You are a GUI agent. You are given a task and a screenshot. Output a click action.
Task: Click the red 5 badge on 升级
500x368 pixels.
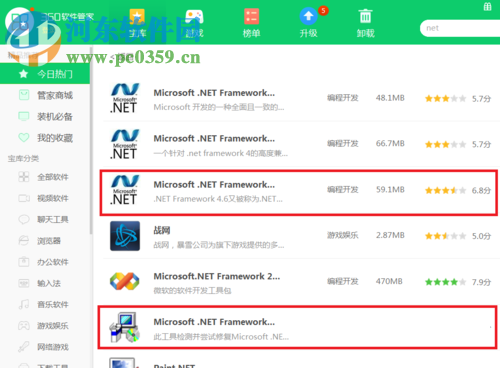323,10
